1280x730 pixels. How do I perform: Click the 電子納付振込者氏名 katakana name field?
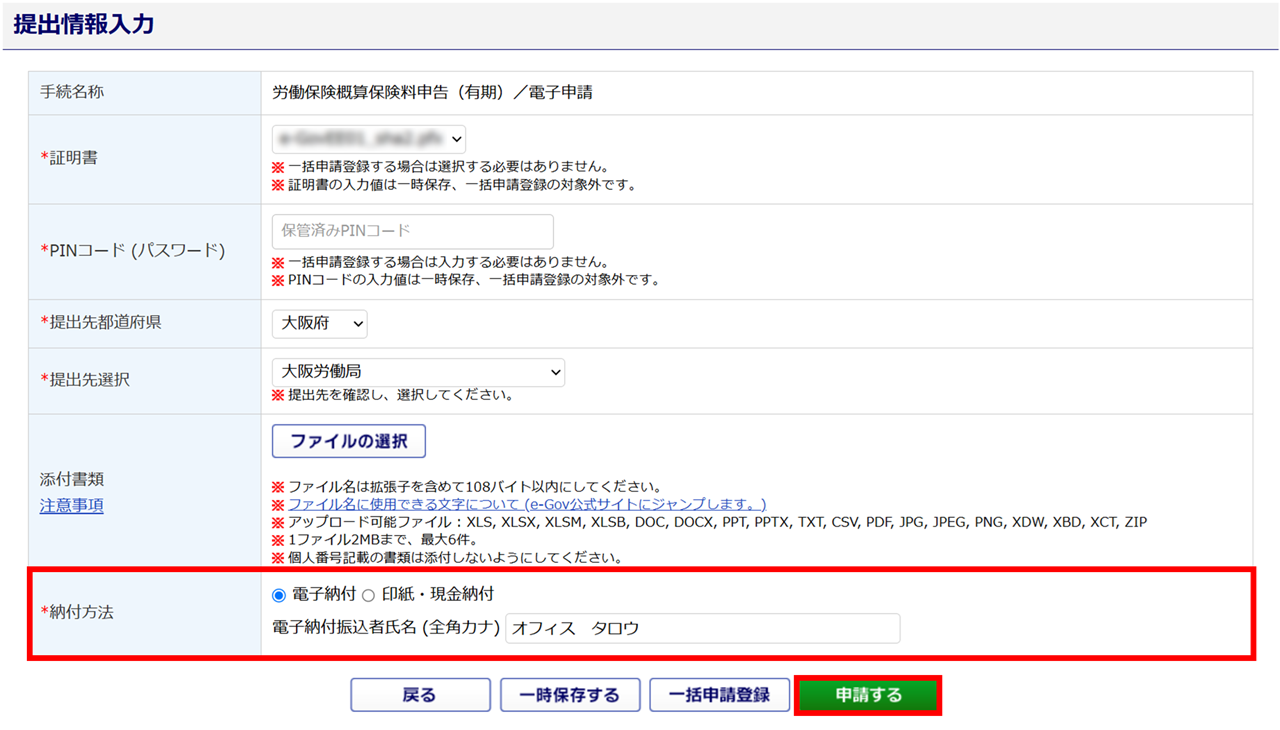702,629
